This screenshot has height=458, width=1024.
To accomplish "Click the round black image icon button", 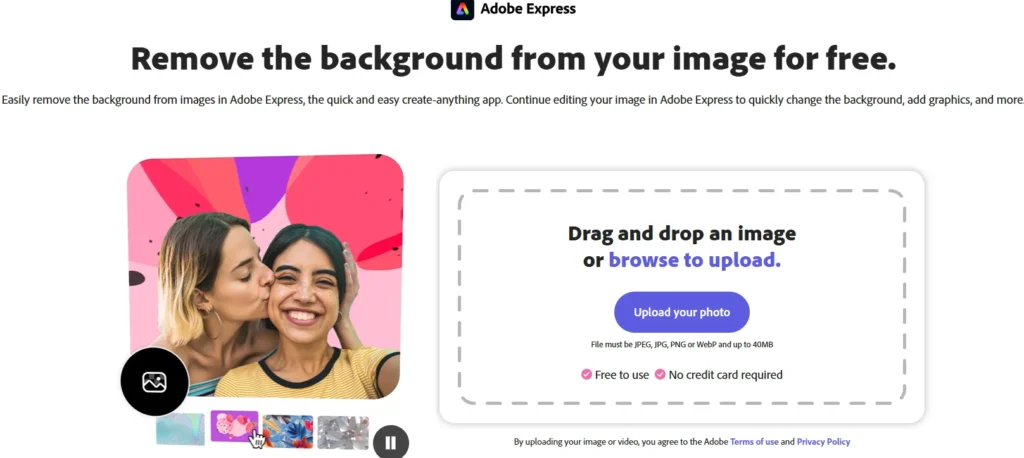I will pos(155,382).
